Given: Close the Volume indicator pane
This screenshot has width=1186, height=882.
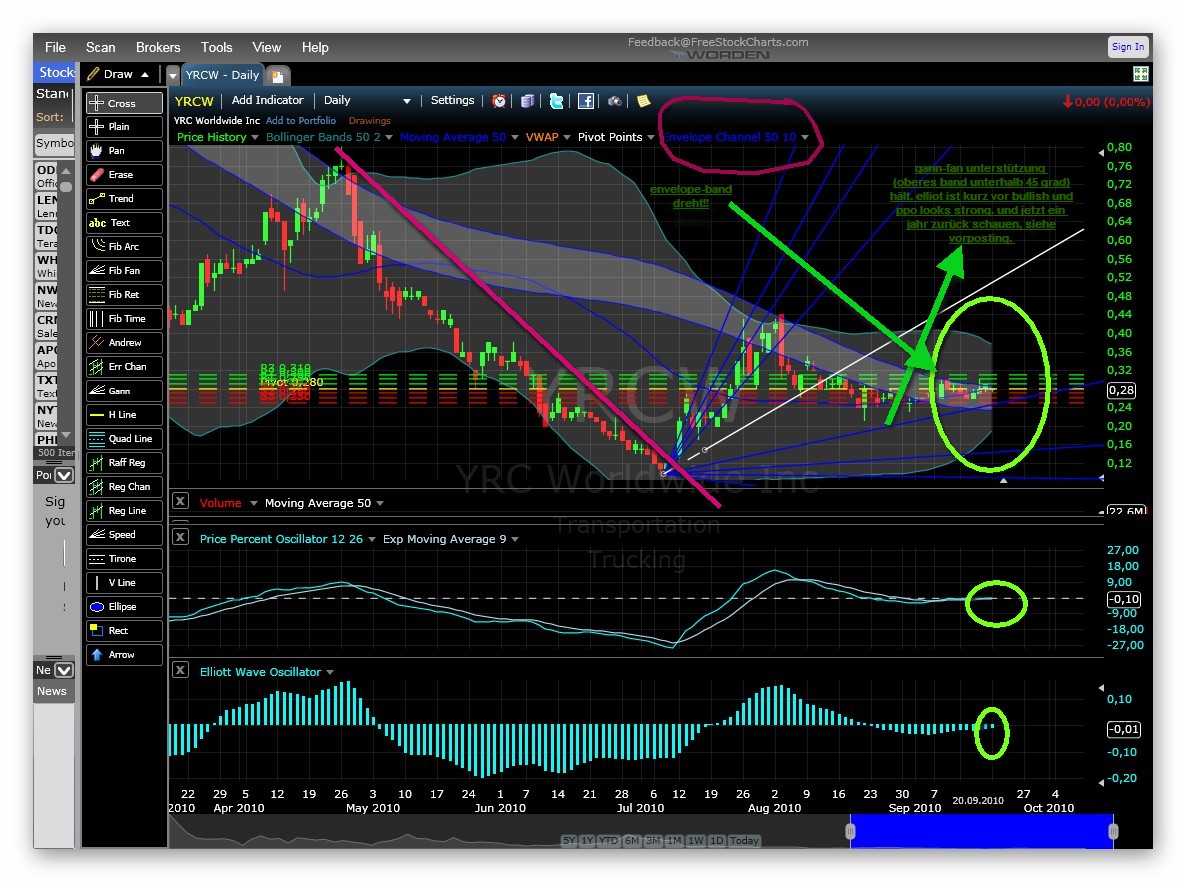Looking at the screenshot, I should click(x=180, y=501).
